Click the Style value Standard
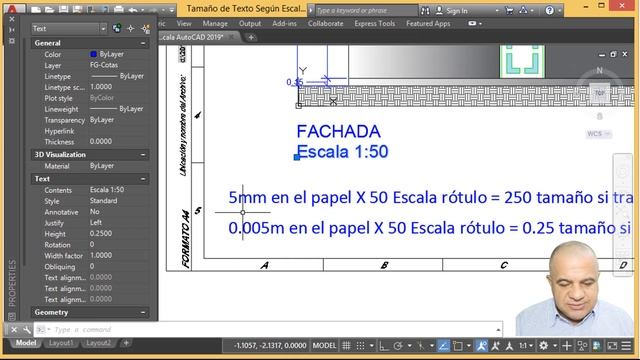This screenshot has width=640, height=360. pos(104,201)
